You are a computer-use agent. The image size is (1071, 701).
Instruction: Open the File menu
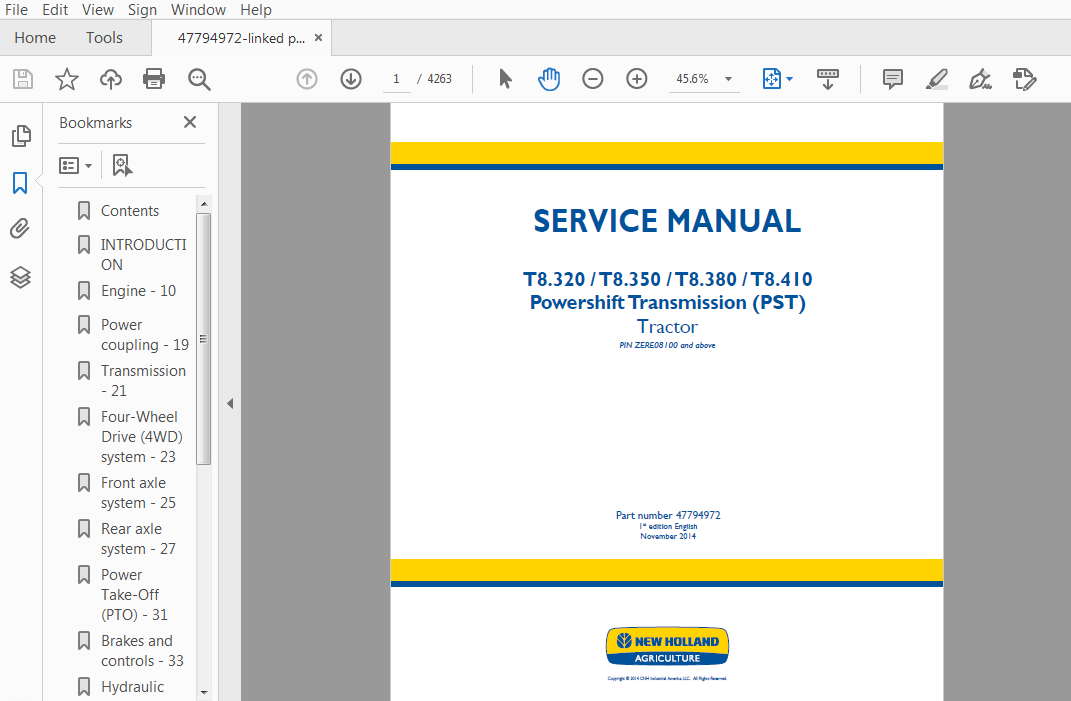[x=16, y=10]
